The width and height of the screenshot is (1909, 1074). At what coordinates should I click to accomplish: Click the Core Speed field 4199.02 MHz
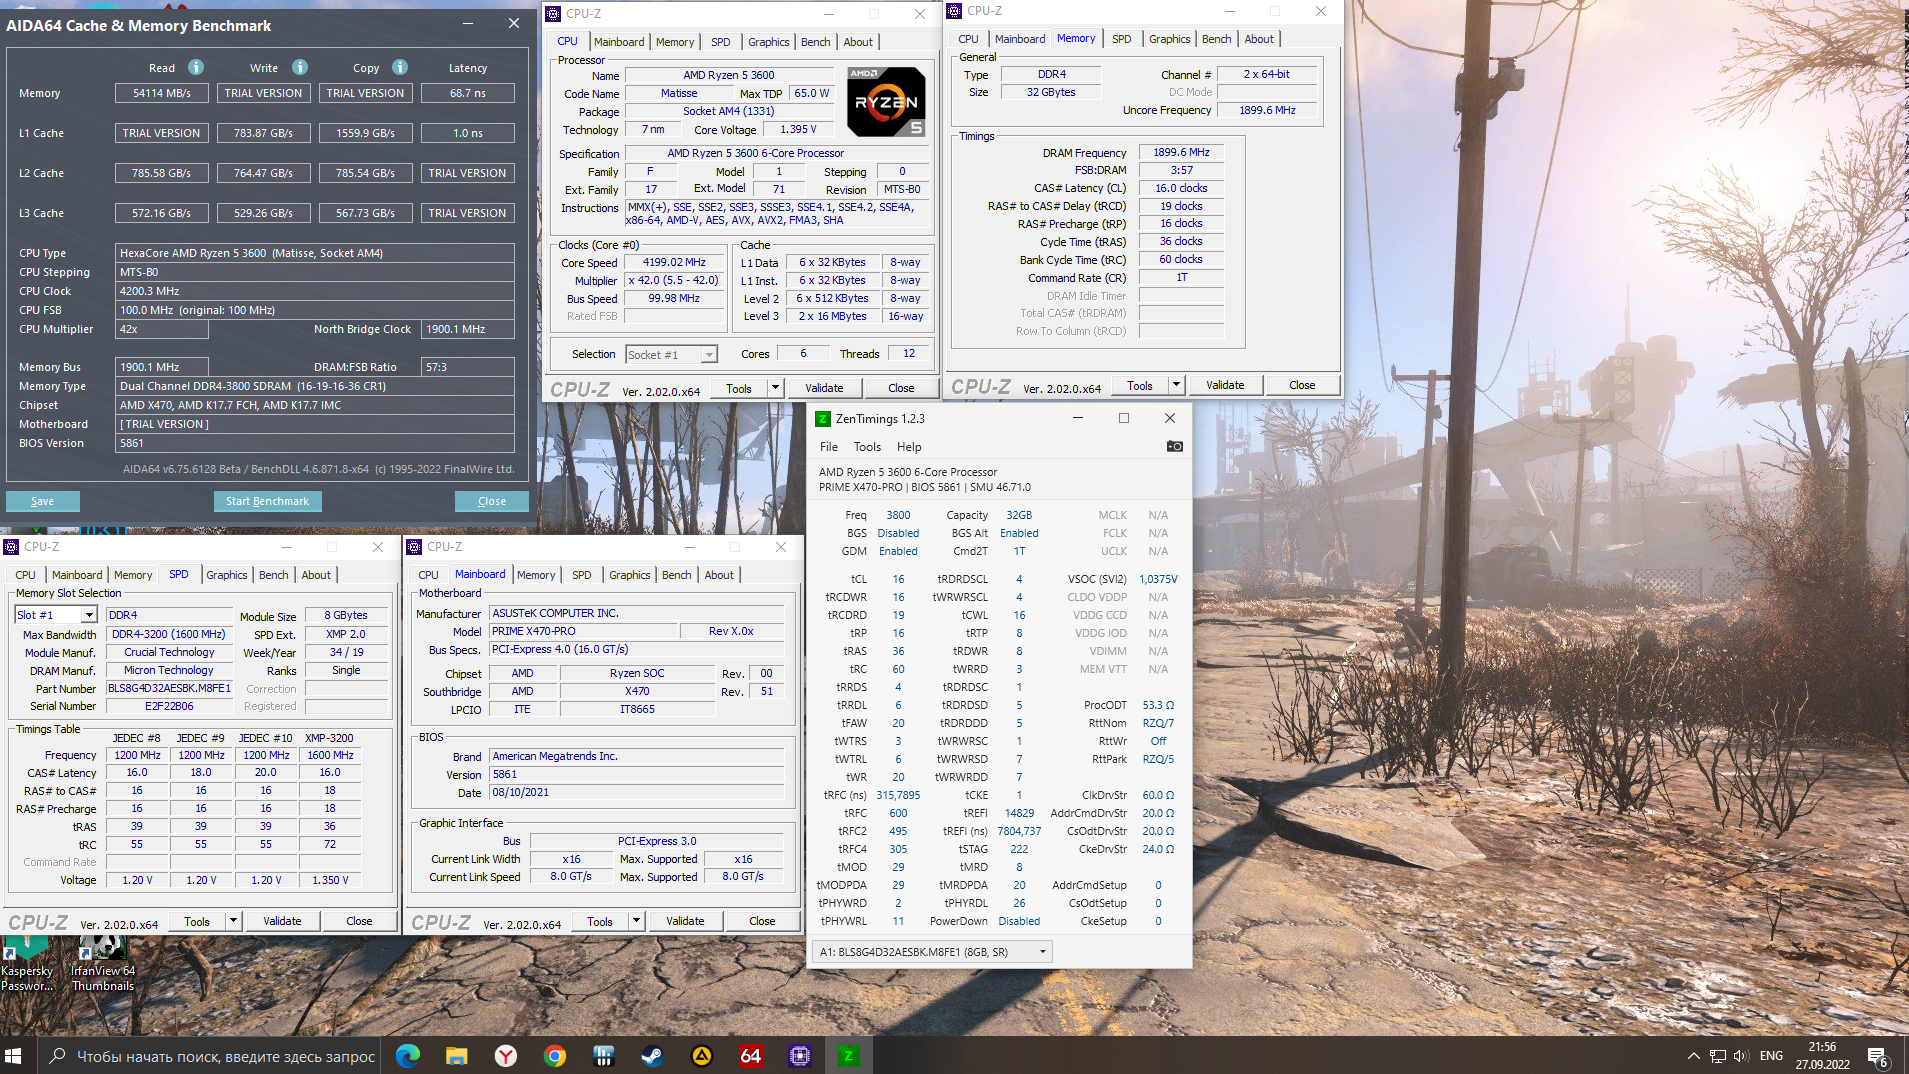point(674,262)
